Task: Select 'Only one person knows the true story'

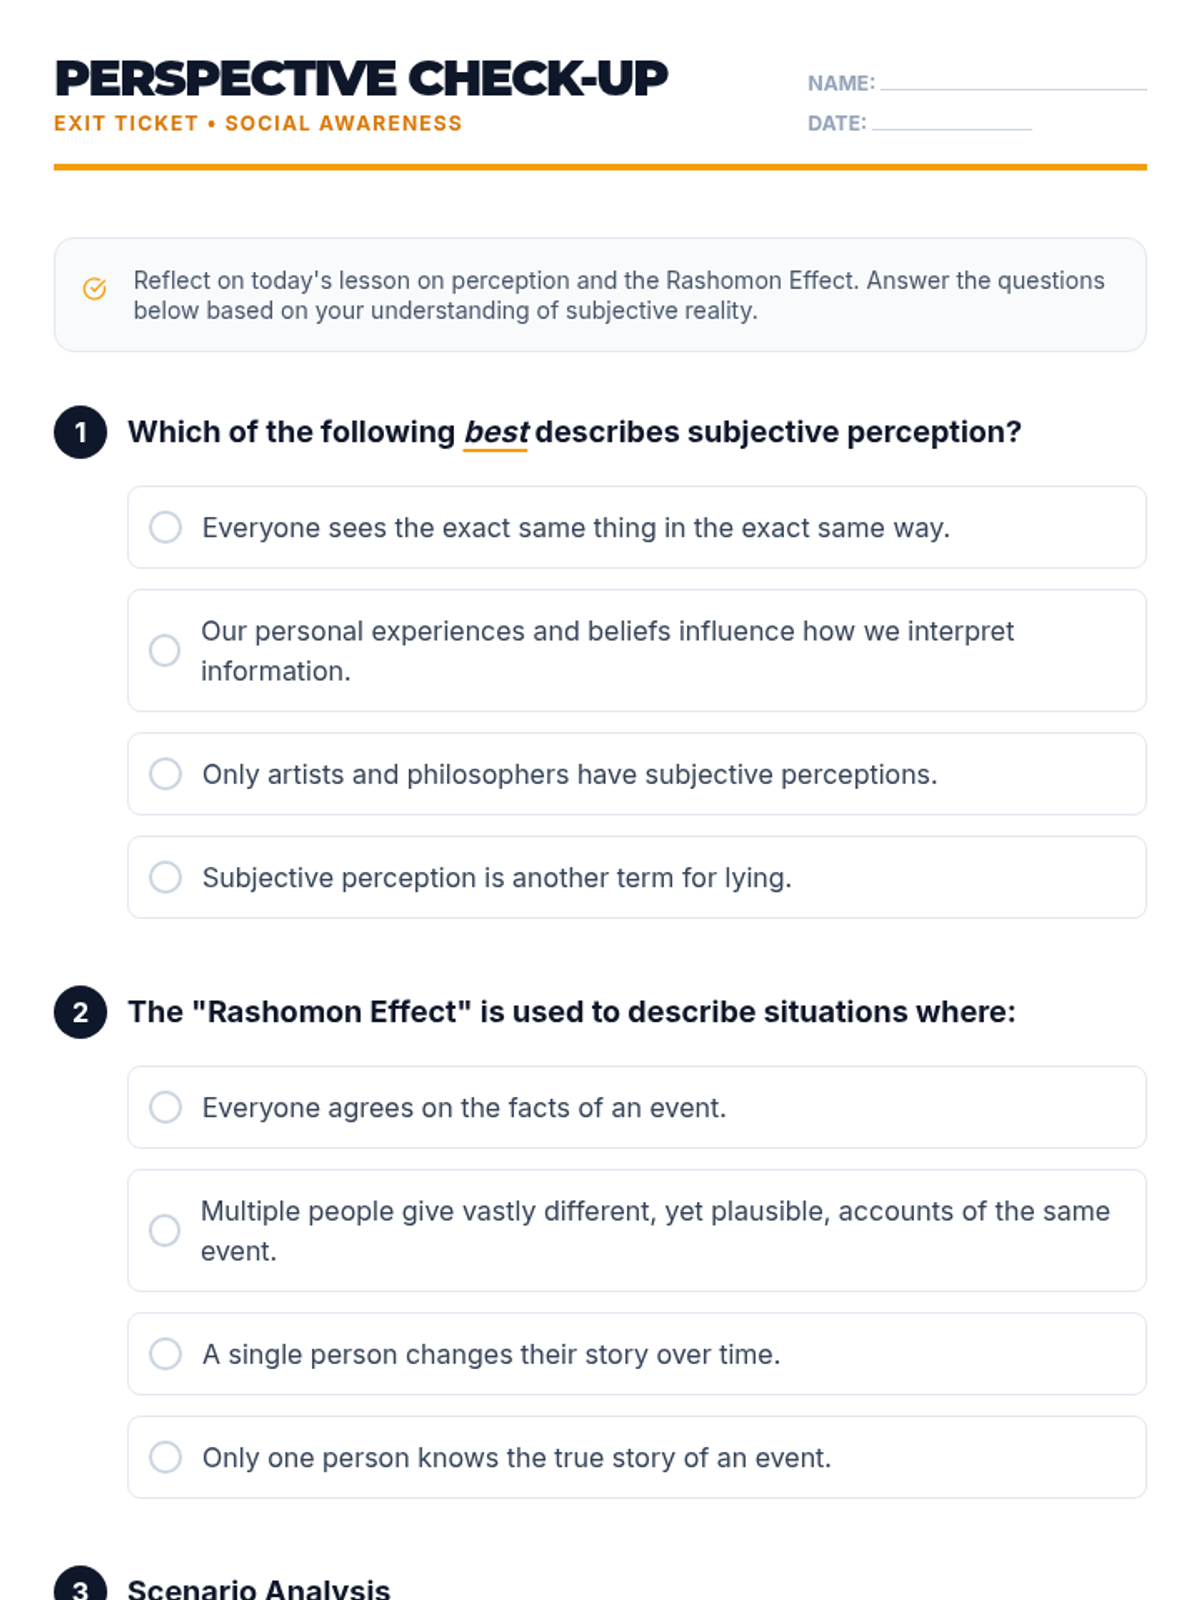Action: tap(166, 1457)
